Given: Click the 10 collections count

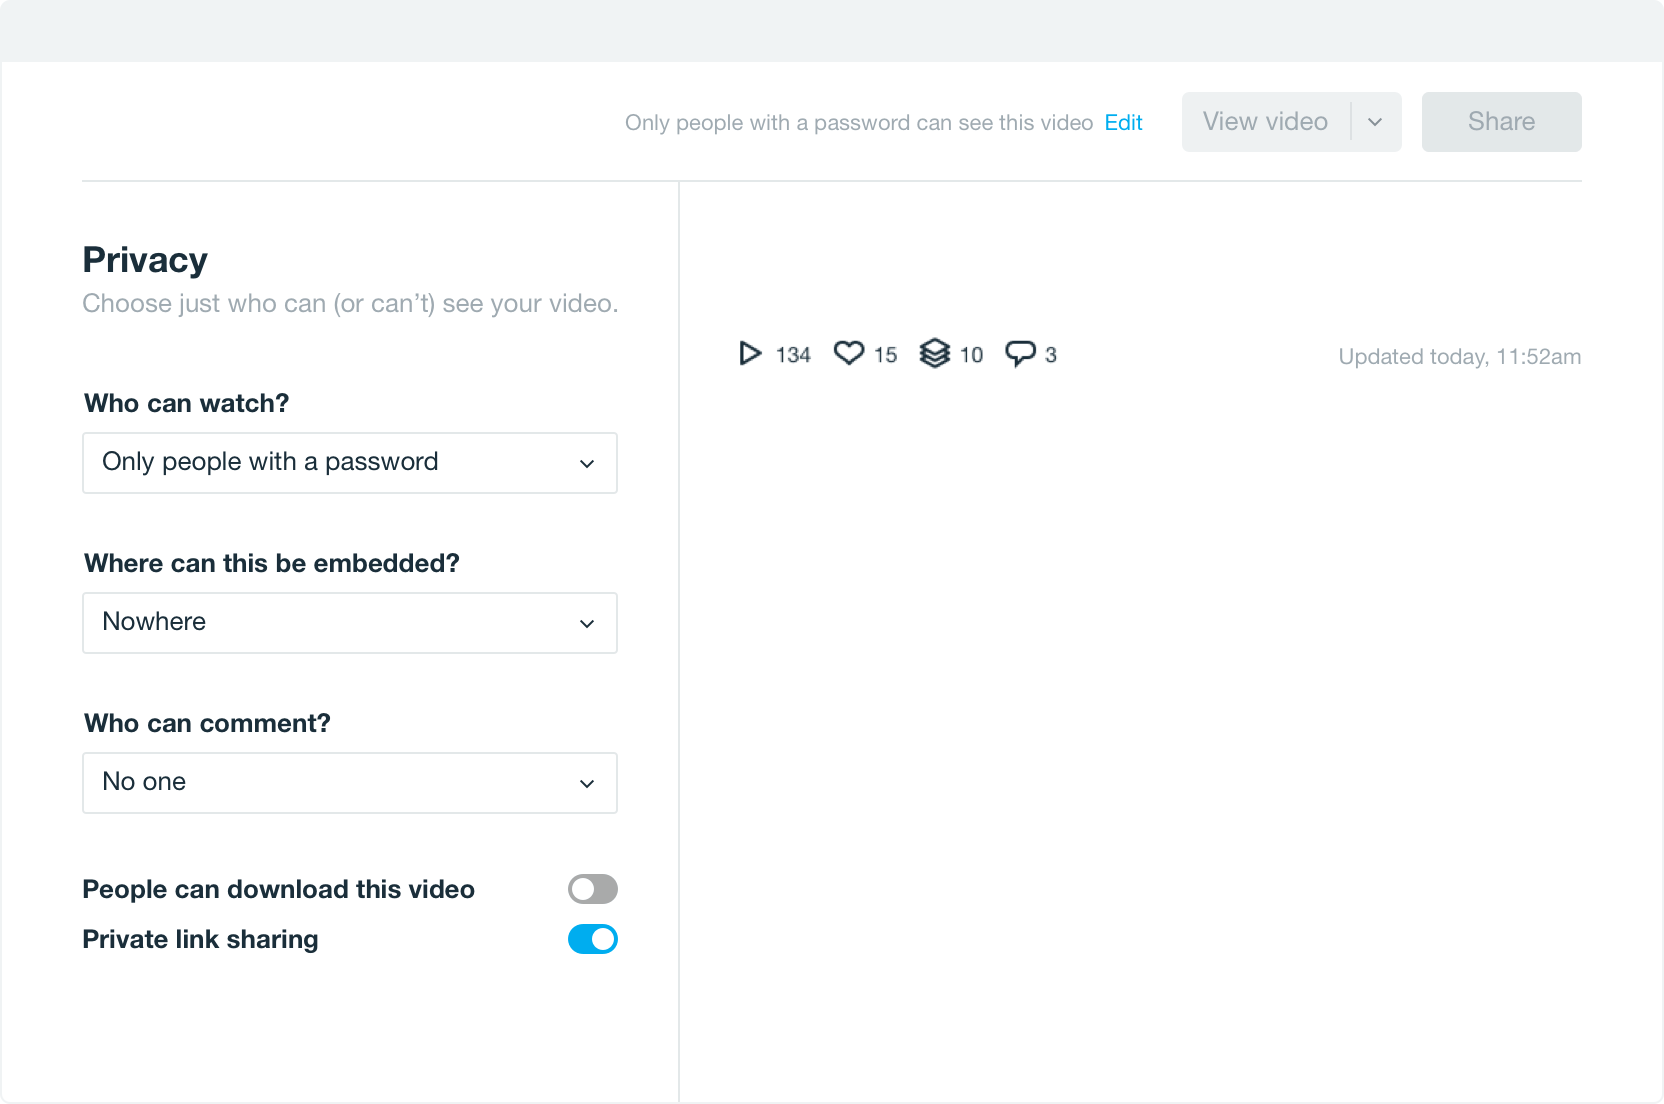Looking at the screenshot, I should (971, 356).
